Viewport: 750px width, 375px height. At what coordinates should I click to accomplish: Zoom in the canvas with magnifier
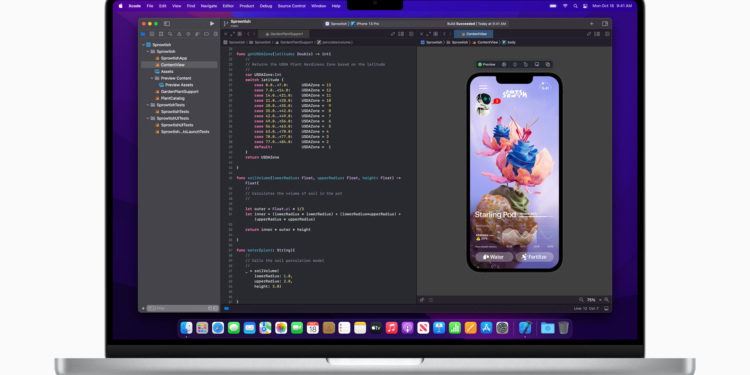pyautogui.click(x=607, y=300)
